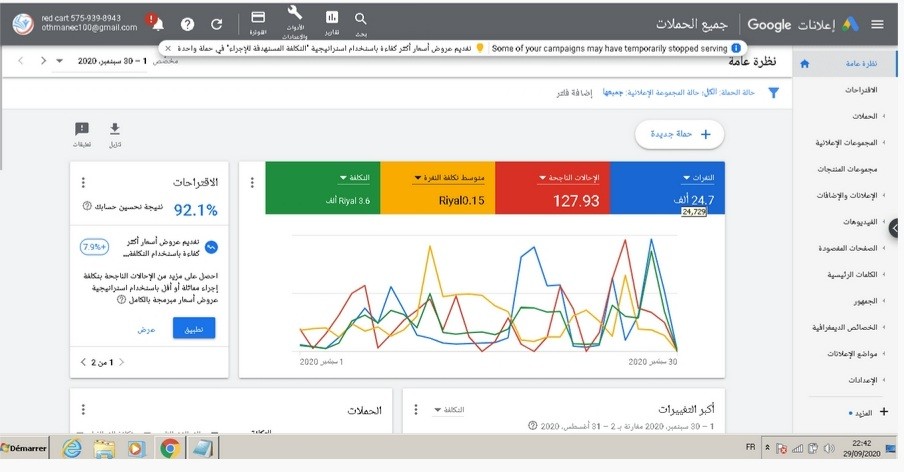The image size is (904, 472).
Task: Open conversions metric dropdown on red tile
Action: point(568,178)
